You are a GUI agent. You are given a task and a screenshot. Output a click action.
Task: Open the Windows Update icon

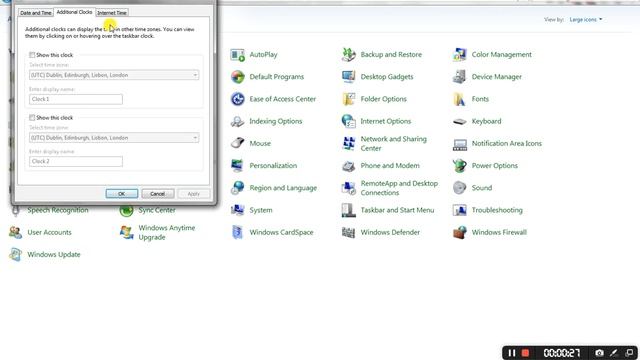[15, 254]
